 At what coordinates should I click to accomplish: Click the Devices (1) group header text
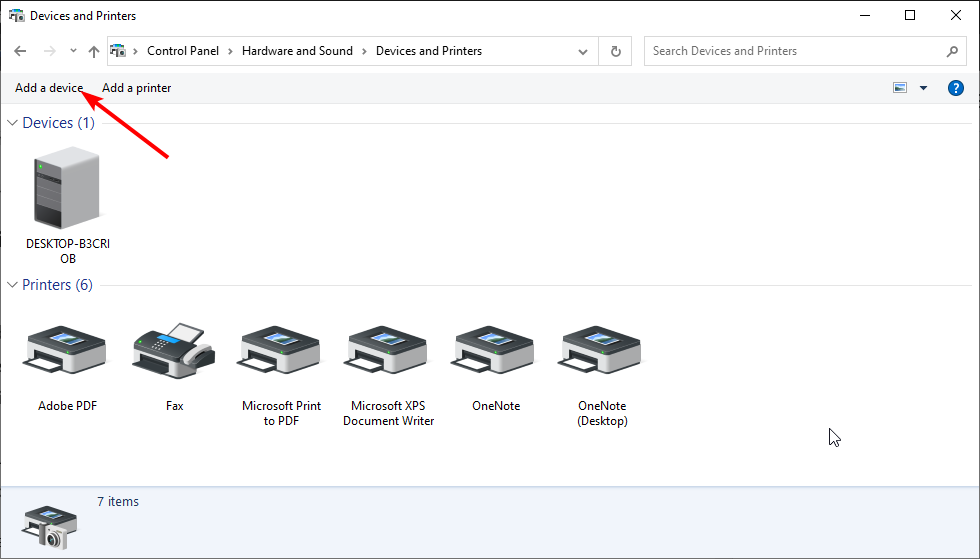[x=59, y=123]
